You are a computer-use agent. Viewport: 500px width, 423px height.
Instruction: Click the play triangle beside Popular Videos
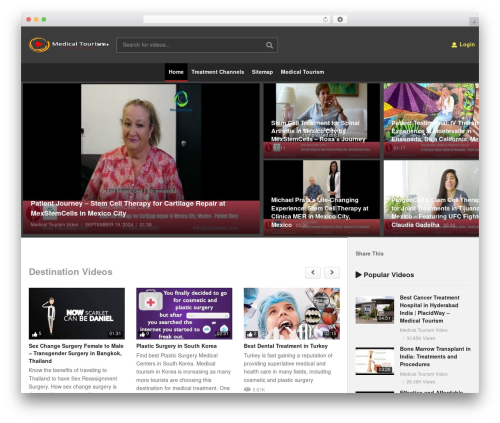pos(358,275)
